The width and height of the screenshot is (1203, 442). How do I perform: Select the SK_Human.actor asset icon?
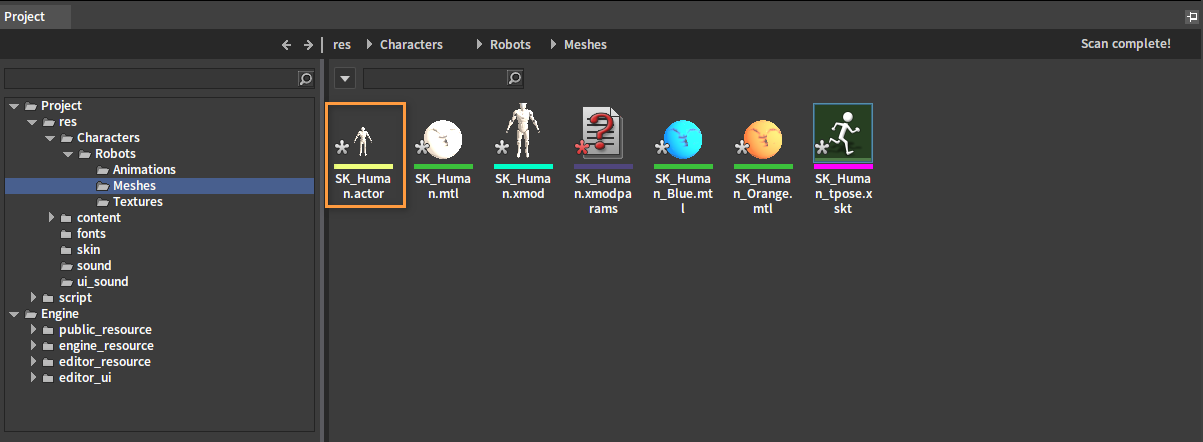click(x=364, y=133)
